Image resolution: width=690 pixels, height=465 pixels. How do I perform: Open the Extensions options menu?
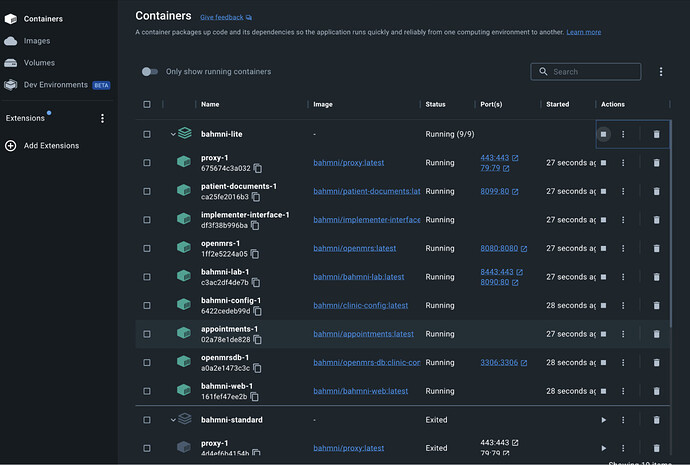102,118
